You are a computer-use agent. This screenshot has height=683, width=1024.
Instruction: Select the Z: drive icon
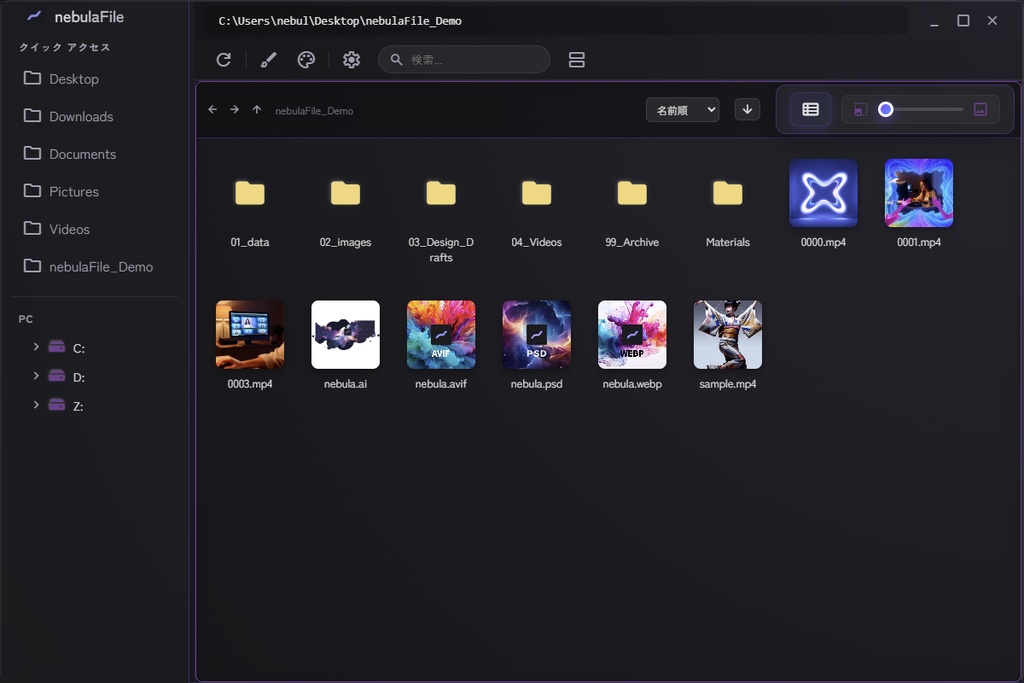click(57, 405)
